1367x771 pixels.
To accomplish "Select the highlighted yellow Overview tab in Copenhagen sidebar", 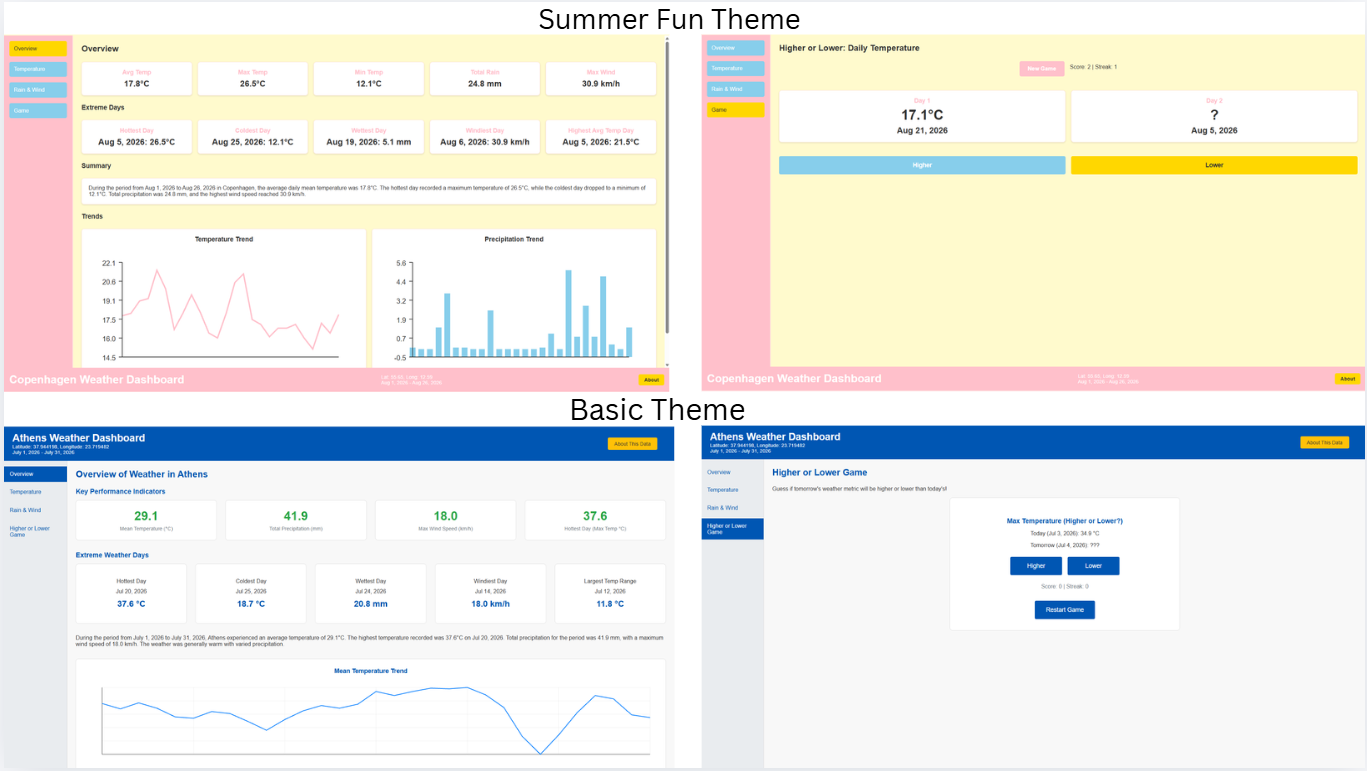I will (x=38, y=48).
